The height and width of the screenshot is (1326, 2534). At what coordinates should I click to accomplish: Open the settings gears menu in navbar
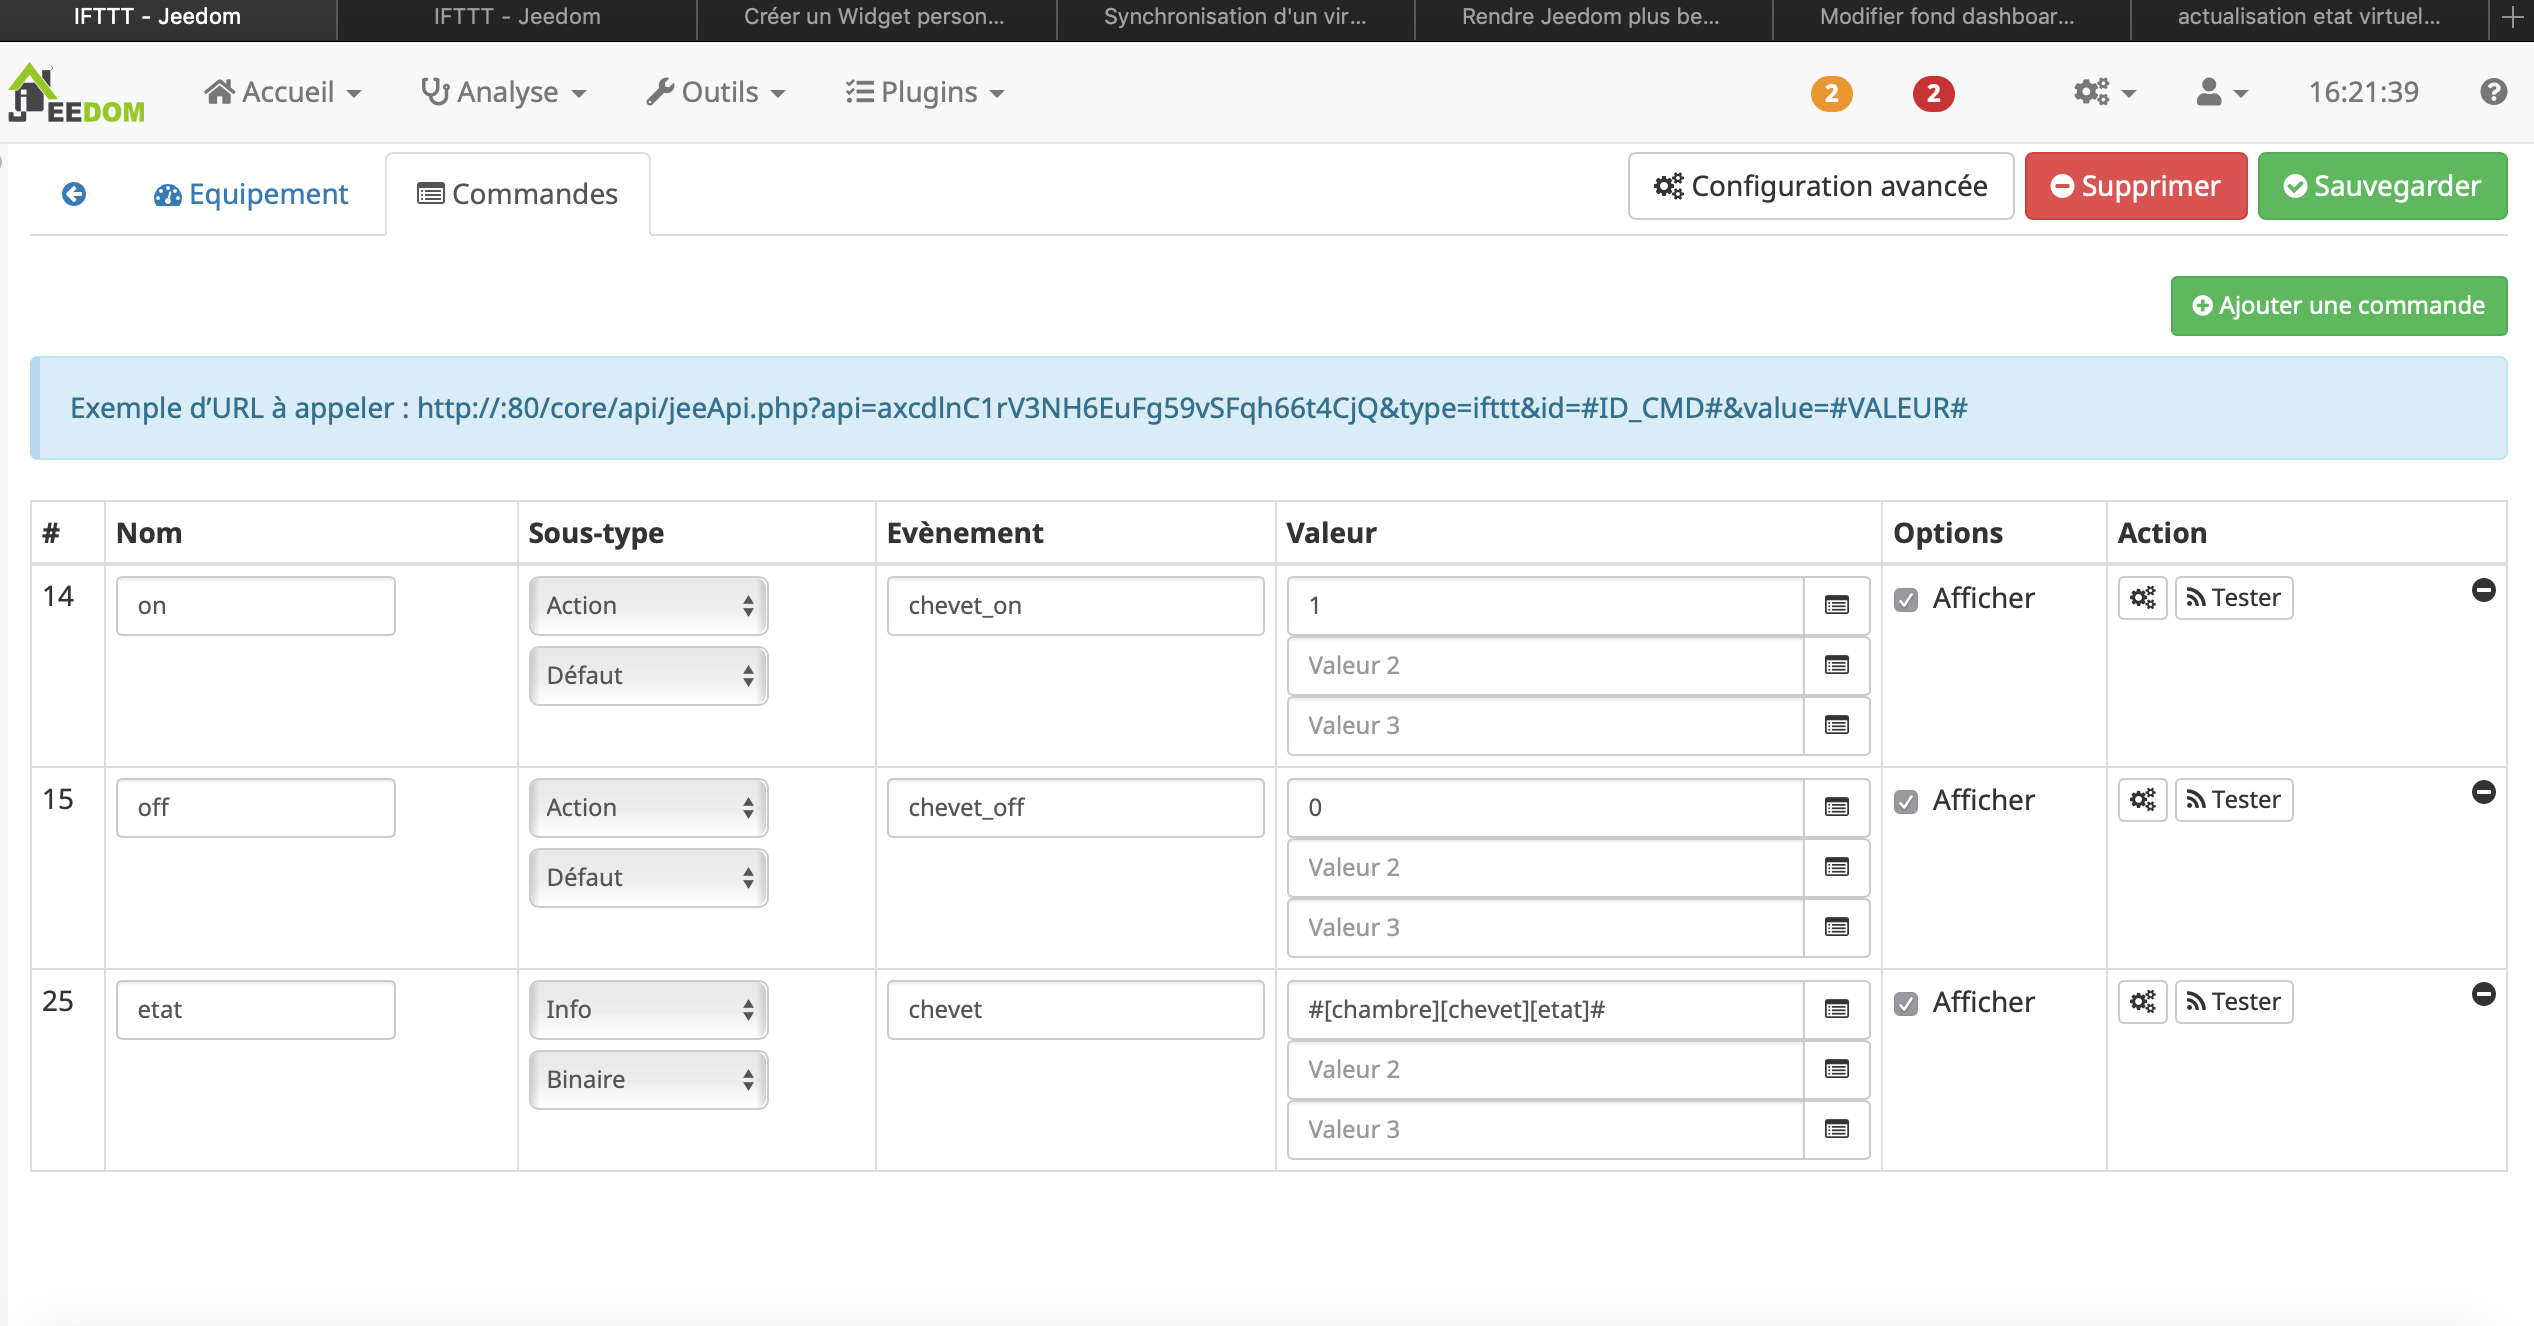pyautogui.click(x=2104, y=93)
